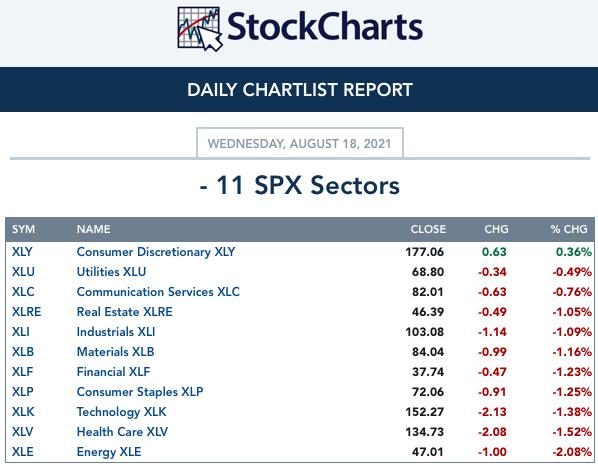
Task: Open Health Care XLV chart
Action: 122,432
